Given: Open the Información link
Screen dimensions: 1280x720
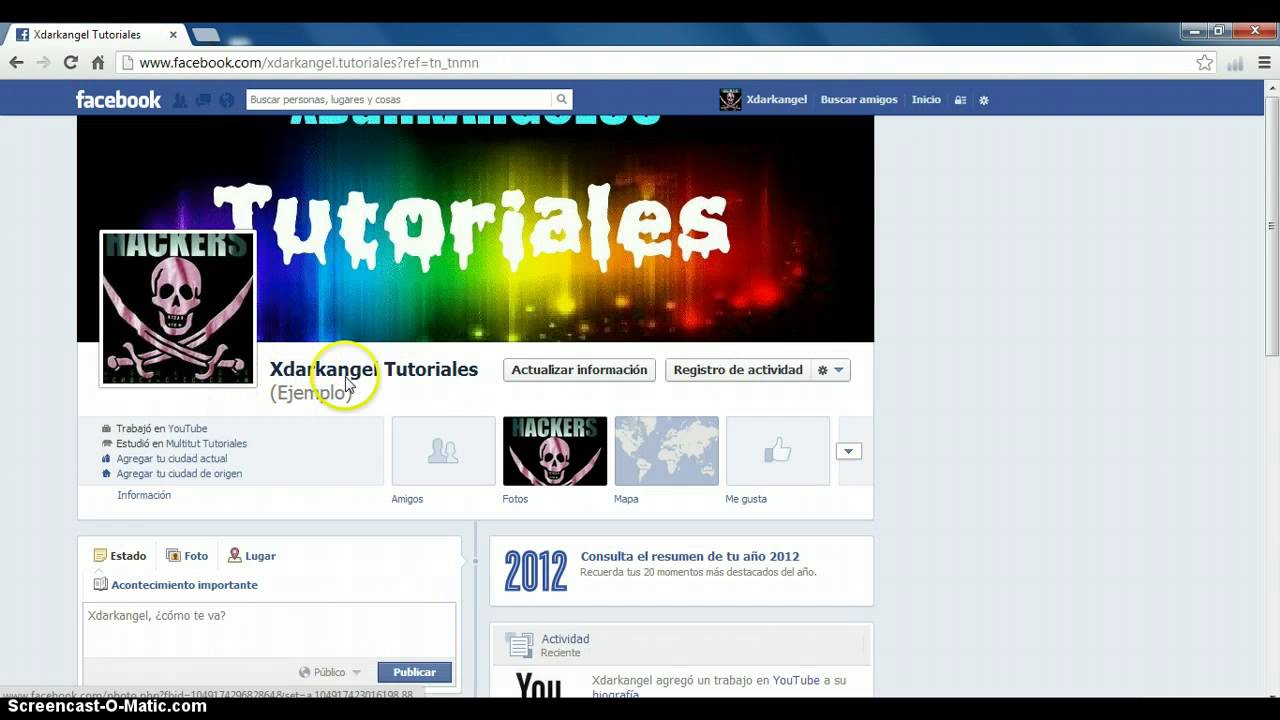Looking at the screenshot, I should (x=144, y=495).
